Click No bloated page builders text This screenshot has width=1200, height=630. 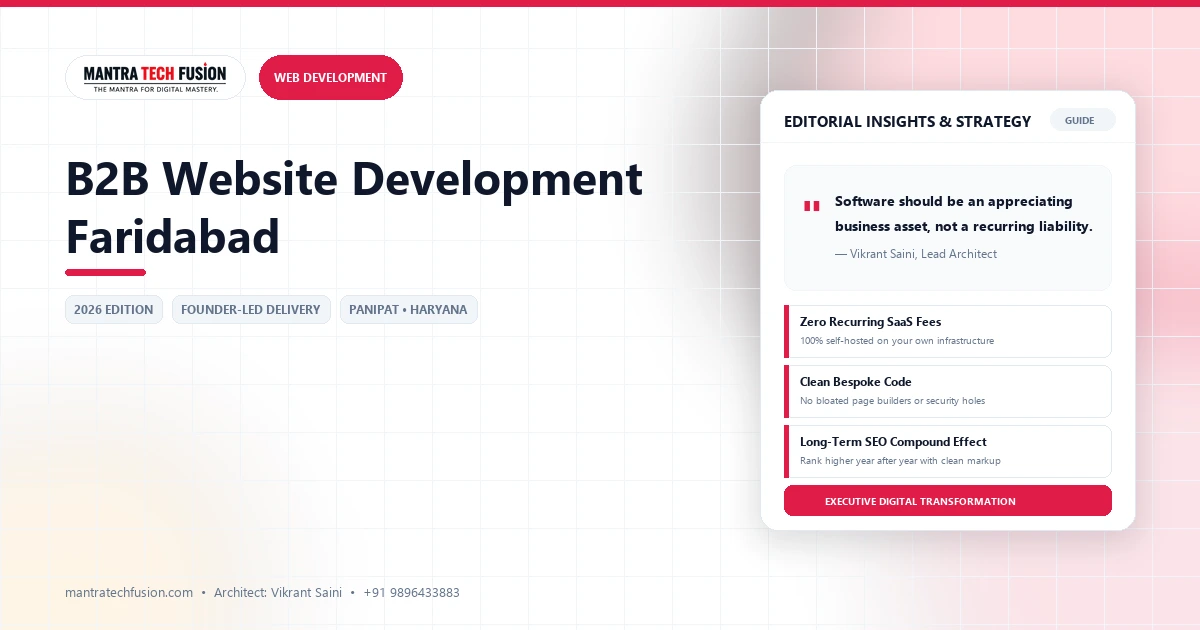[x=892, y=401]
